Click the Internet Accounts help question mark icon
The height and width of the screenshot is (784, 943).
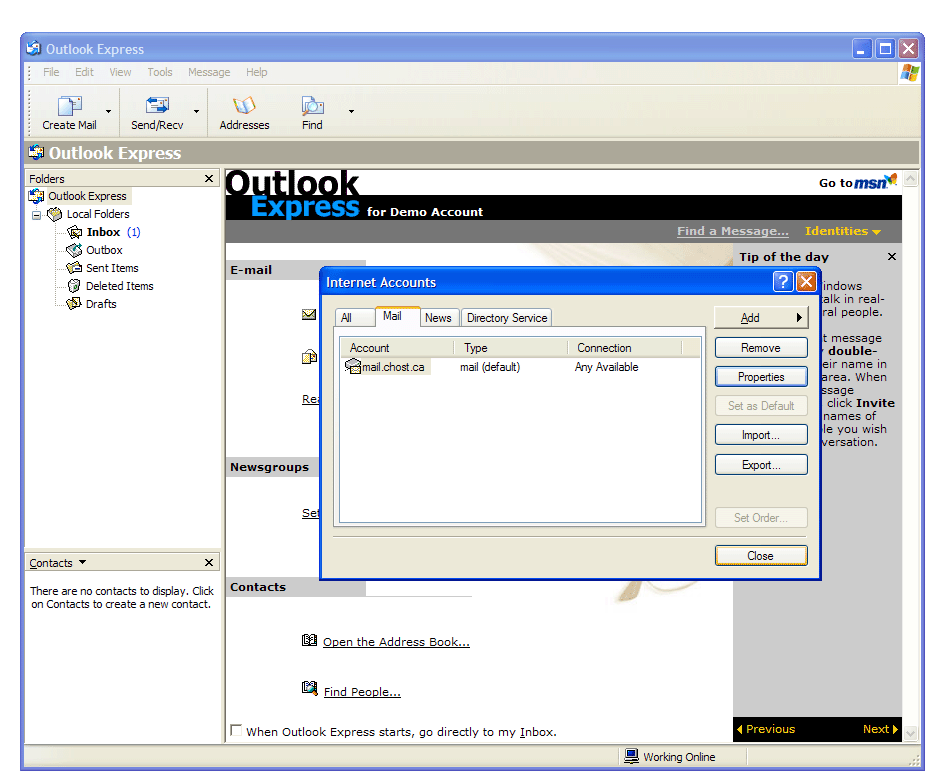[x=782, y=281]
